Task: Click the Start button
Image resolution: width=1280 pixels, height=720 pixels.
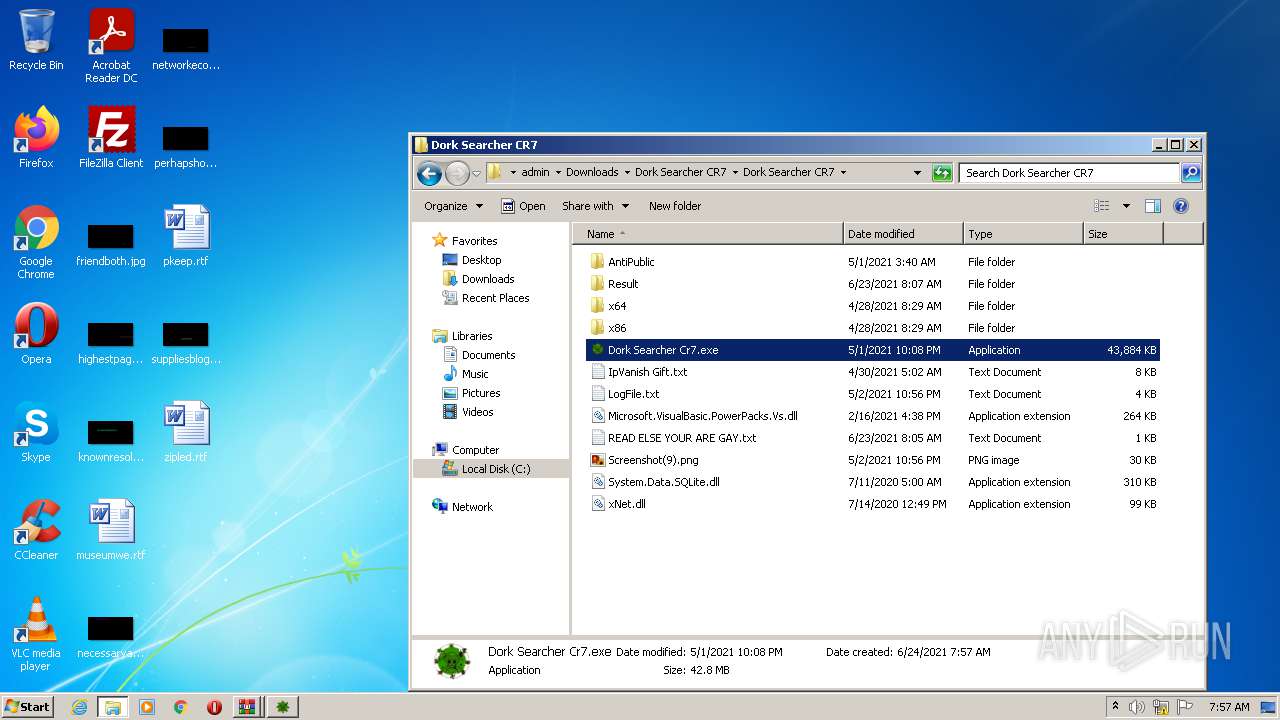Action: point(28,707)
